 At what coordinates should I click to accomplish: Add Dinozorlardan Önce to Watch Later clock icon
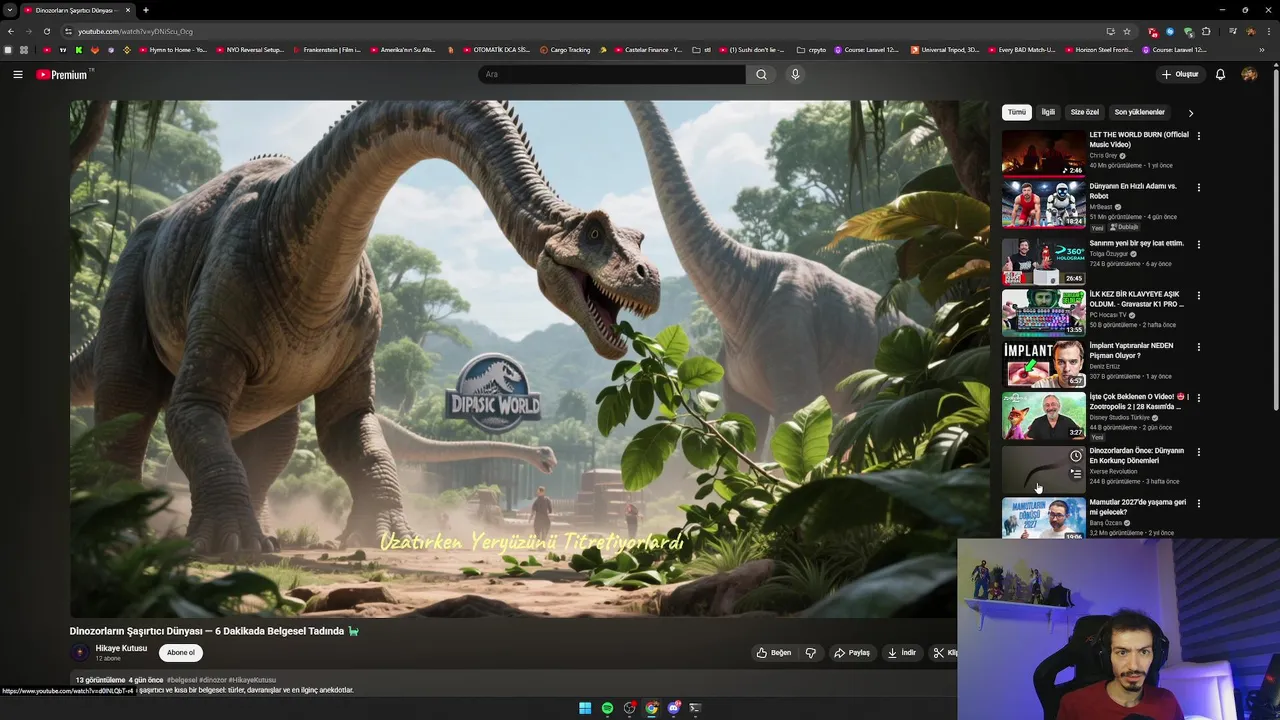point(1075,456)
